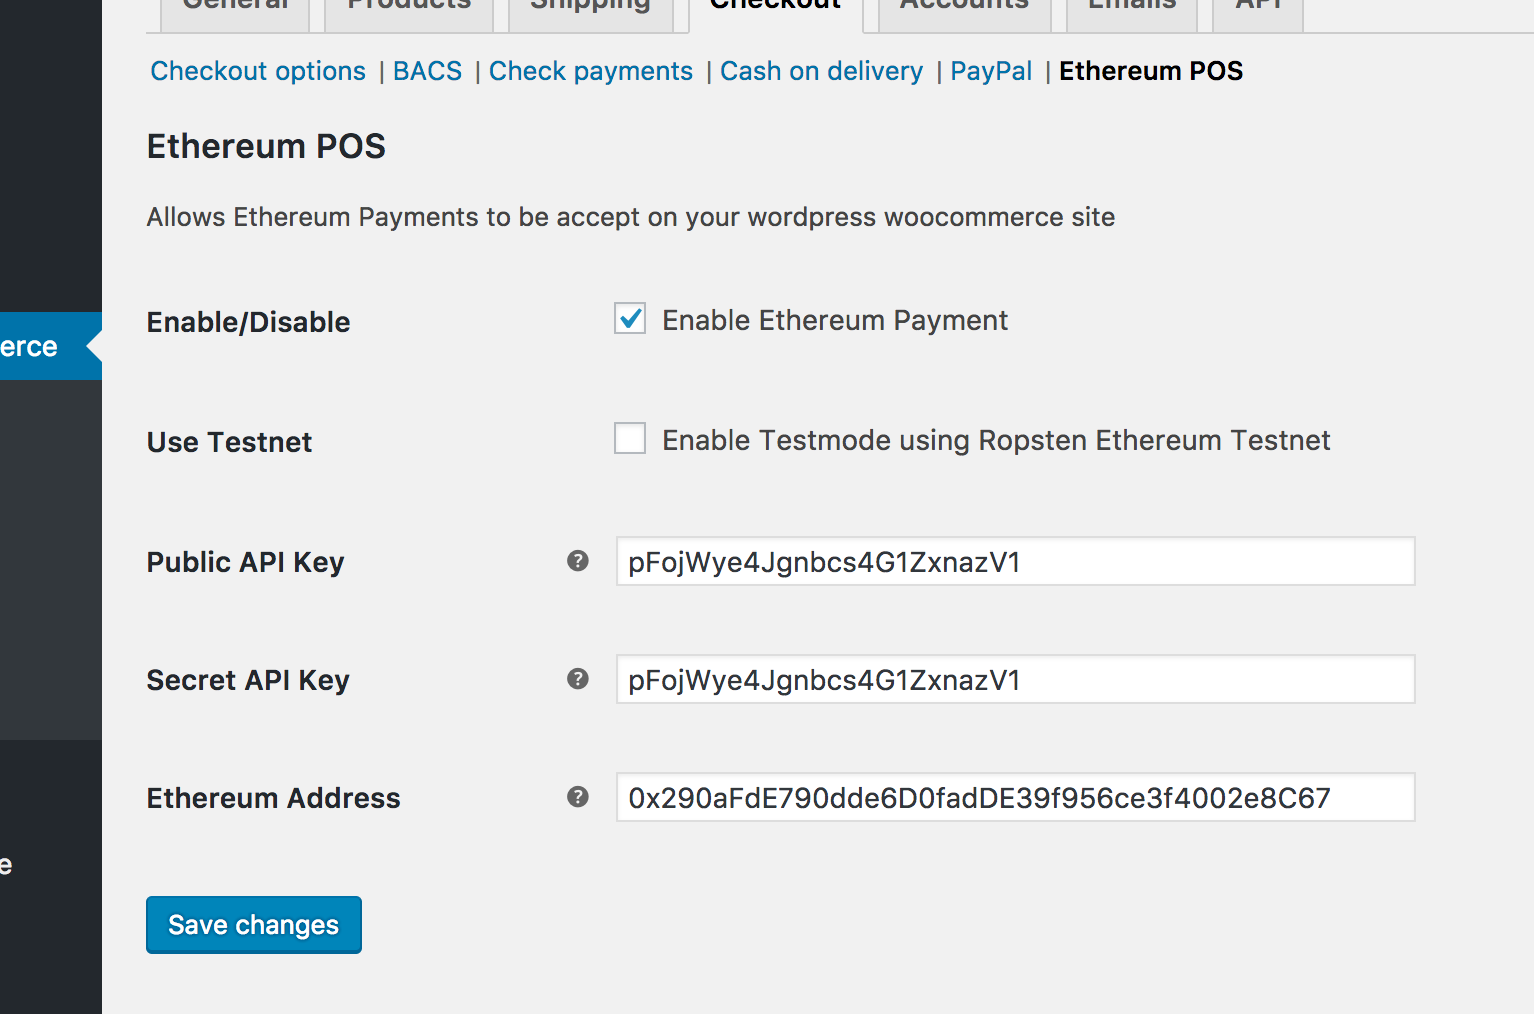Open the Shipping settings tab
The image size is (1534, 1014).
[x=590, y=10]
